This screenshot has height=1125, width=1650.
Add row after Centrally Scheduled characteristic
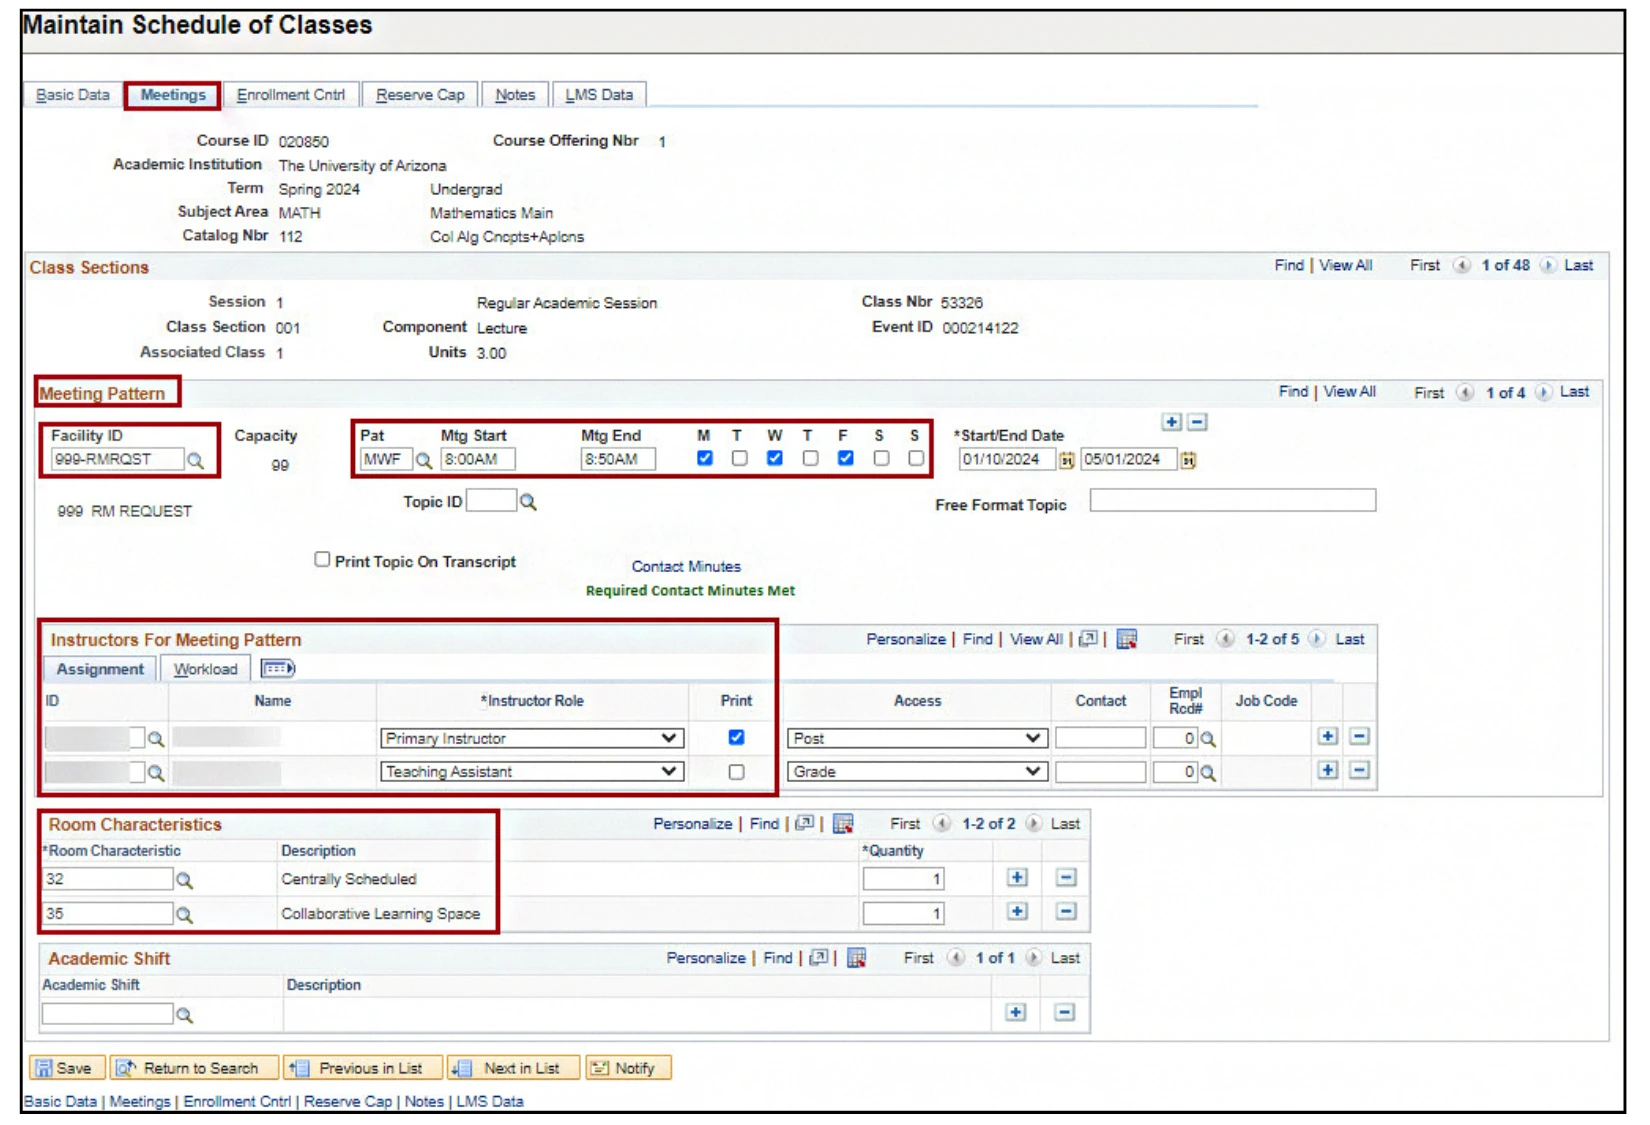click(1017, 877)
